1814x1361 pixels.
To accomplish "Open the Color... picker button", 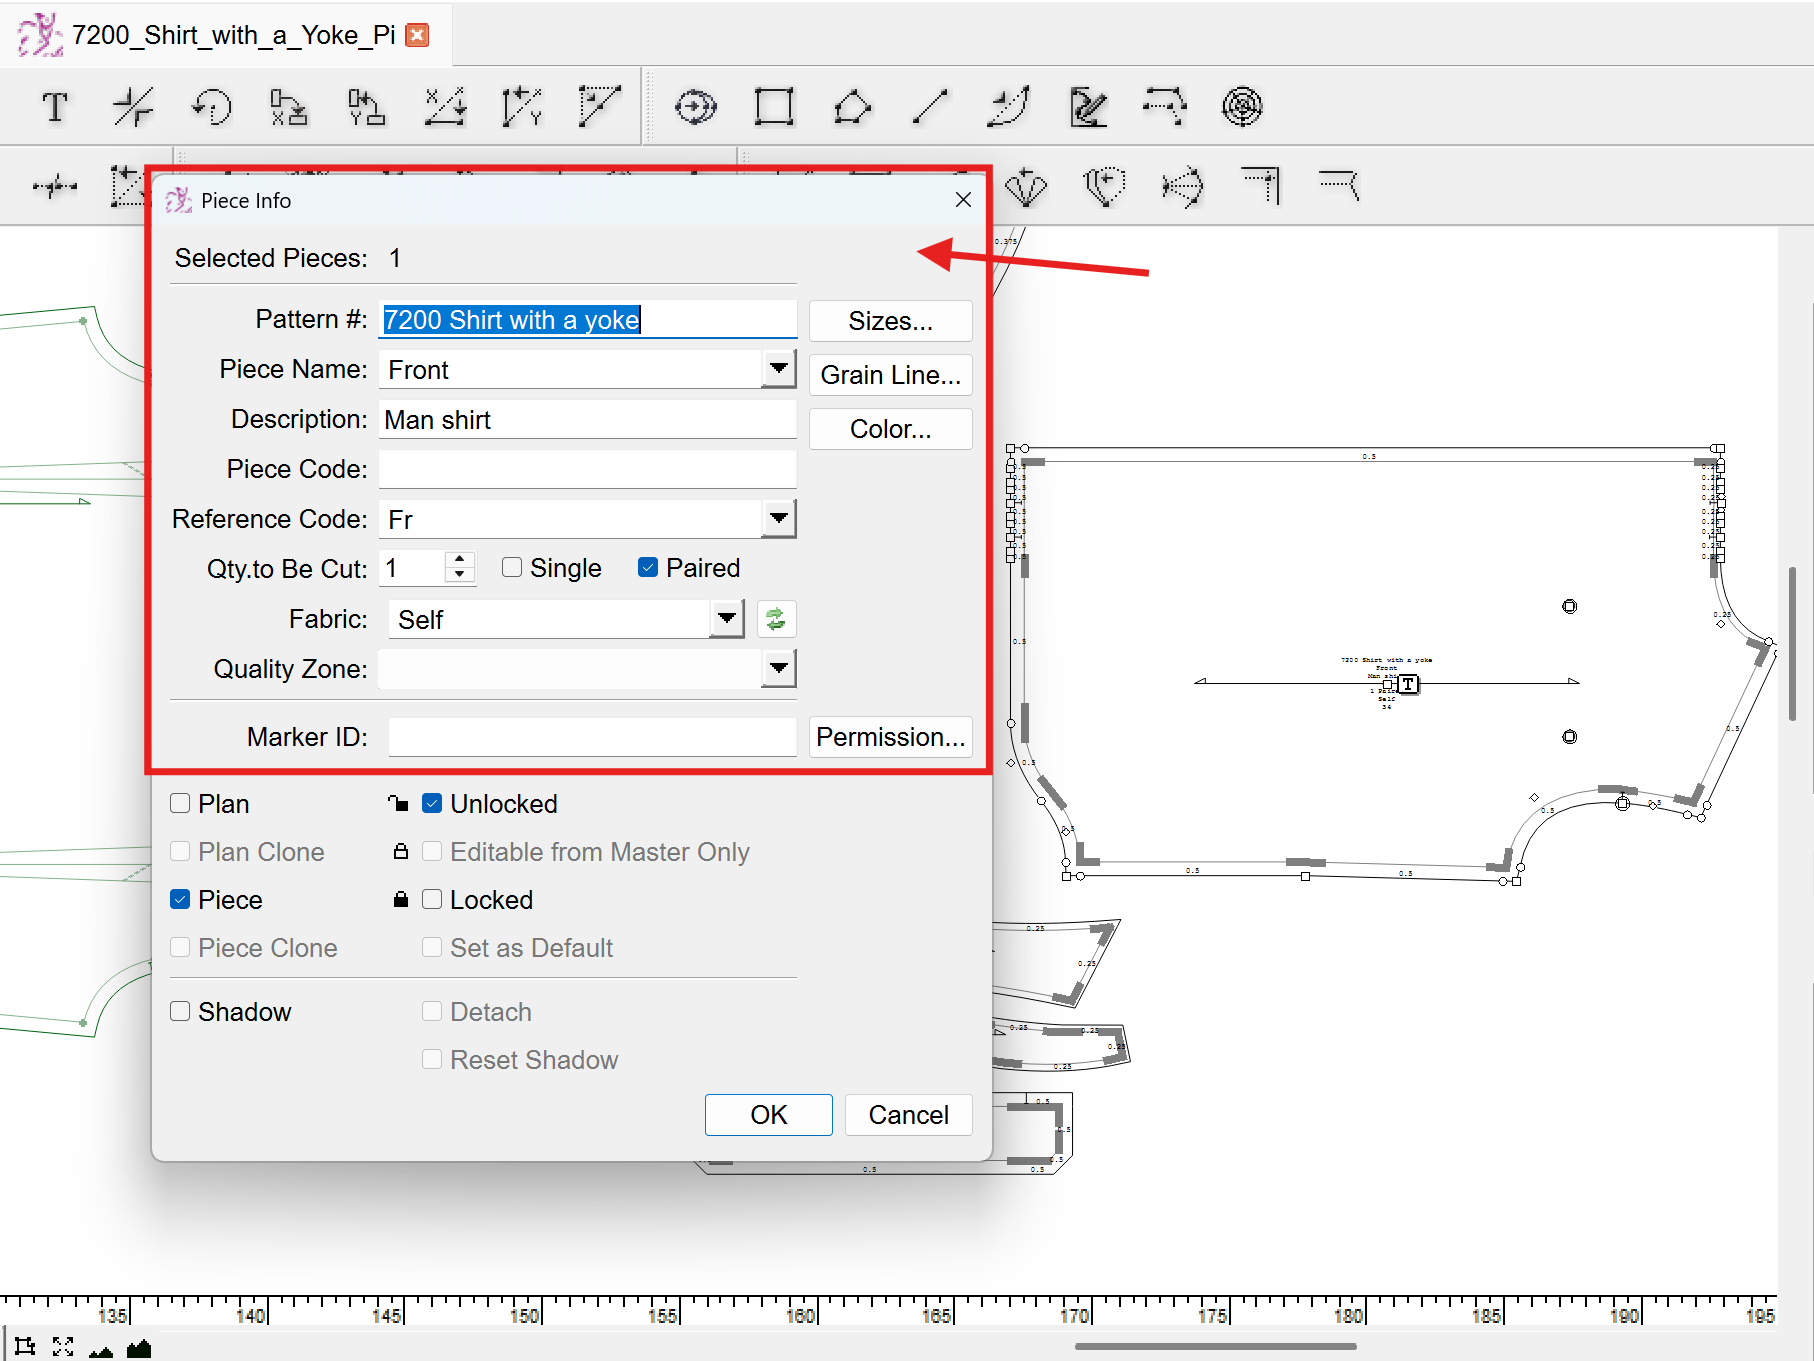I will (890, 429).
